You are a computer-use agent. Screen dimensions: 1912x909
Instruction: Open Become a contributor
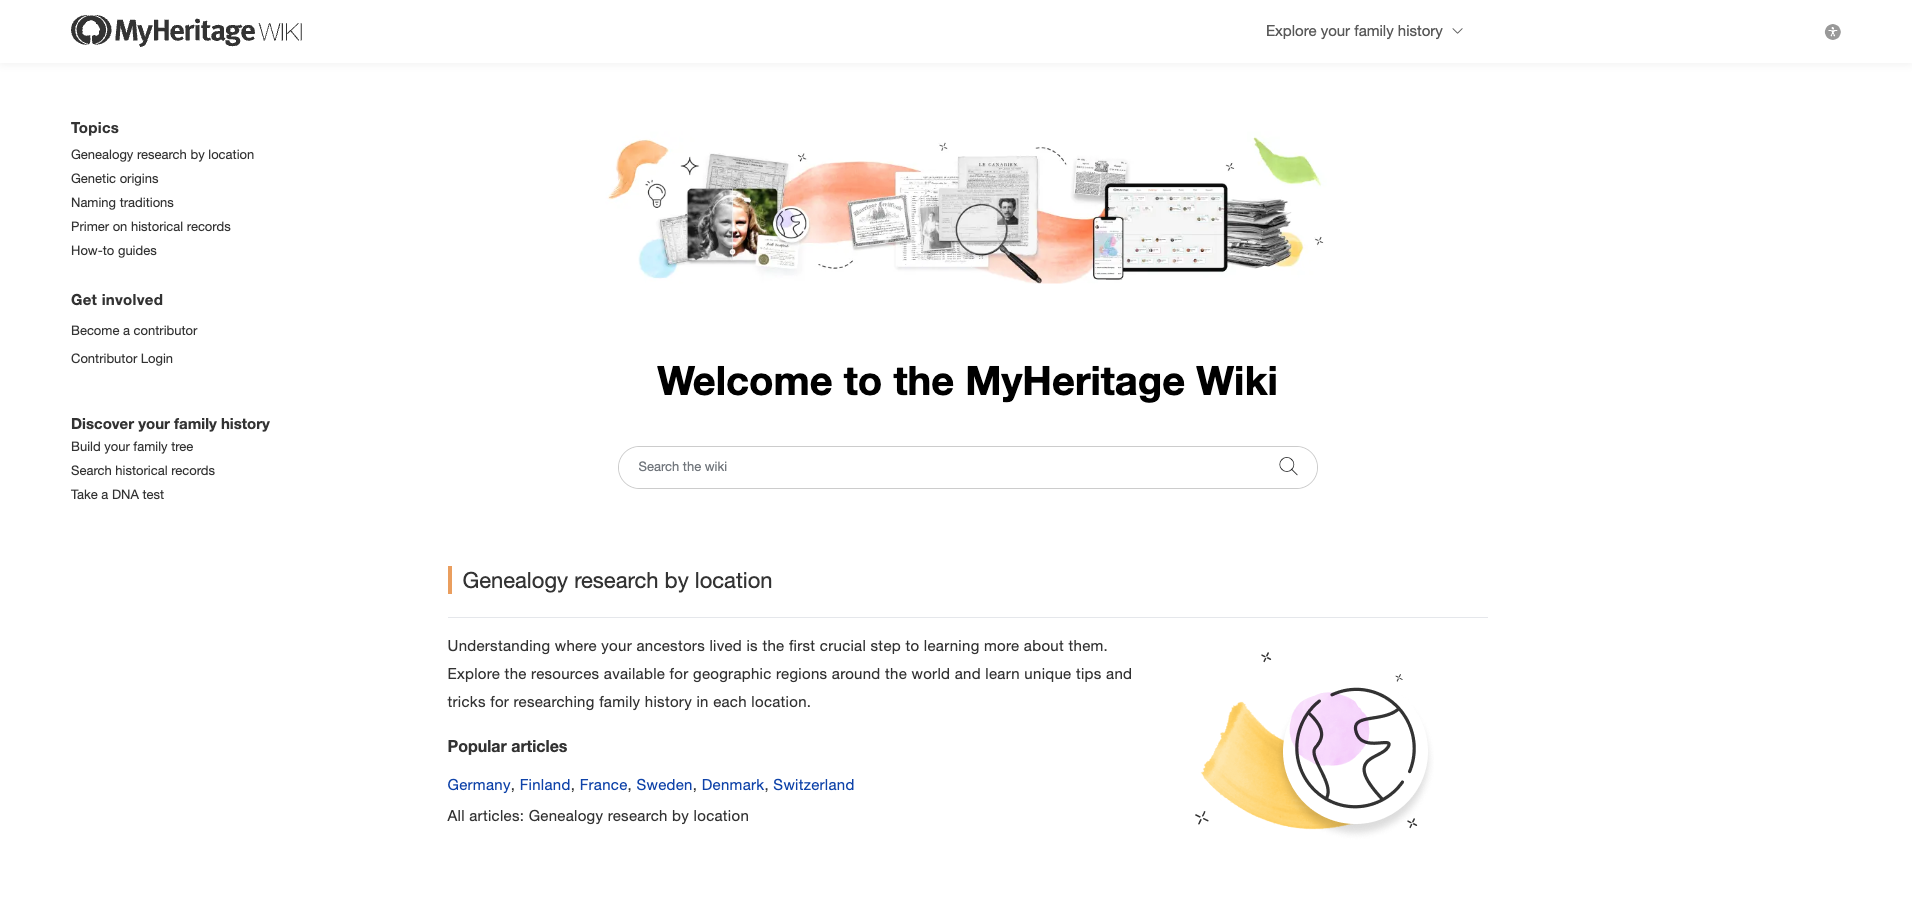point(133,330)
